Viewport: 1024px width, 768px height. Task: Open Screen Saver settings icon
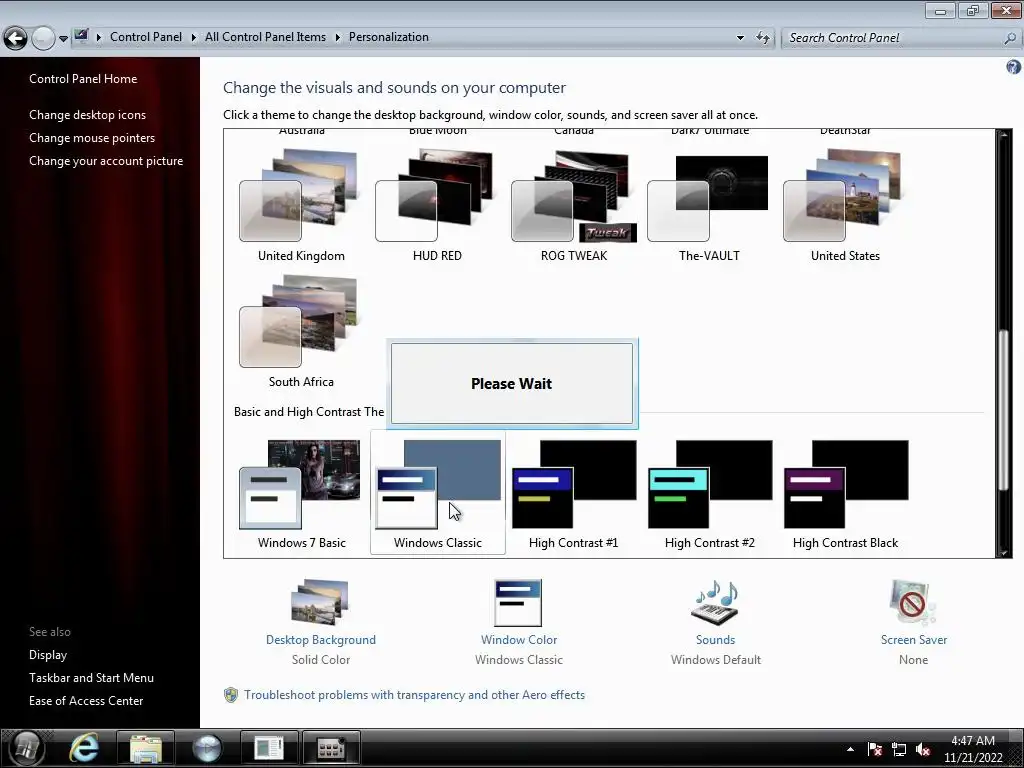913,602
